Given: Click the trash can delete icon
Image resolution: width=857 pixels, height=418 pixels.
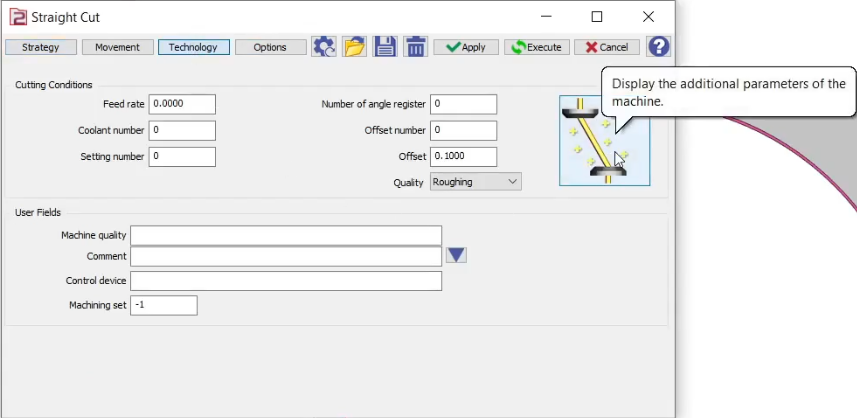Looking at the screenshot, I should click(416, 47).
